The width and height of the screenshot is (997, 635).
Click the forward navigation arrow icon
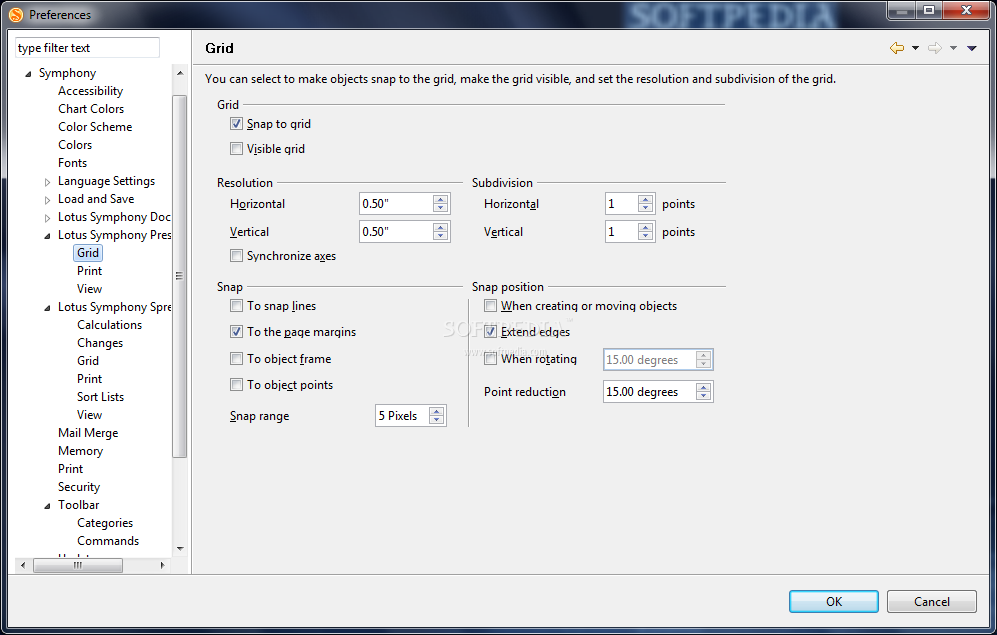point(935,48)
